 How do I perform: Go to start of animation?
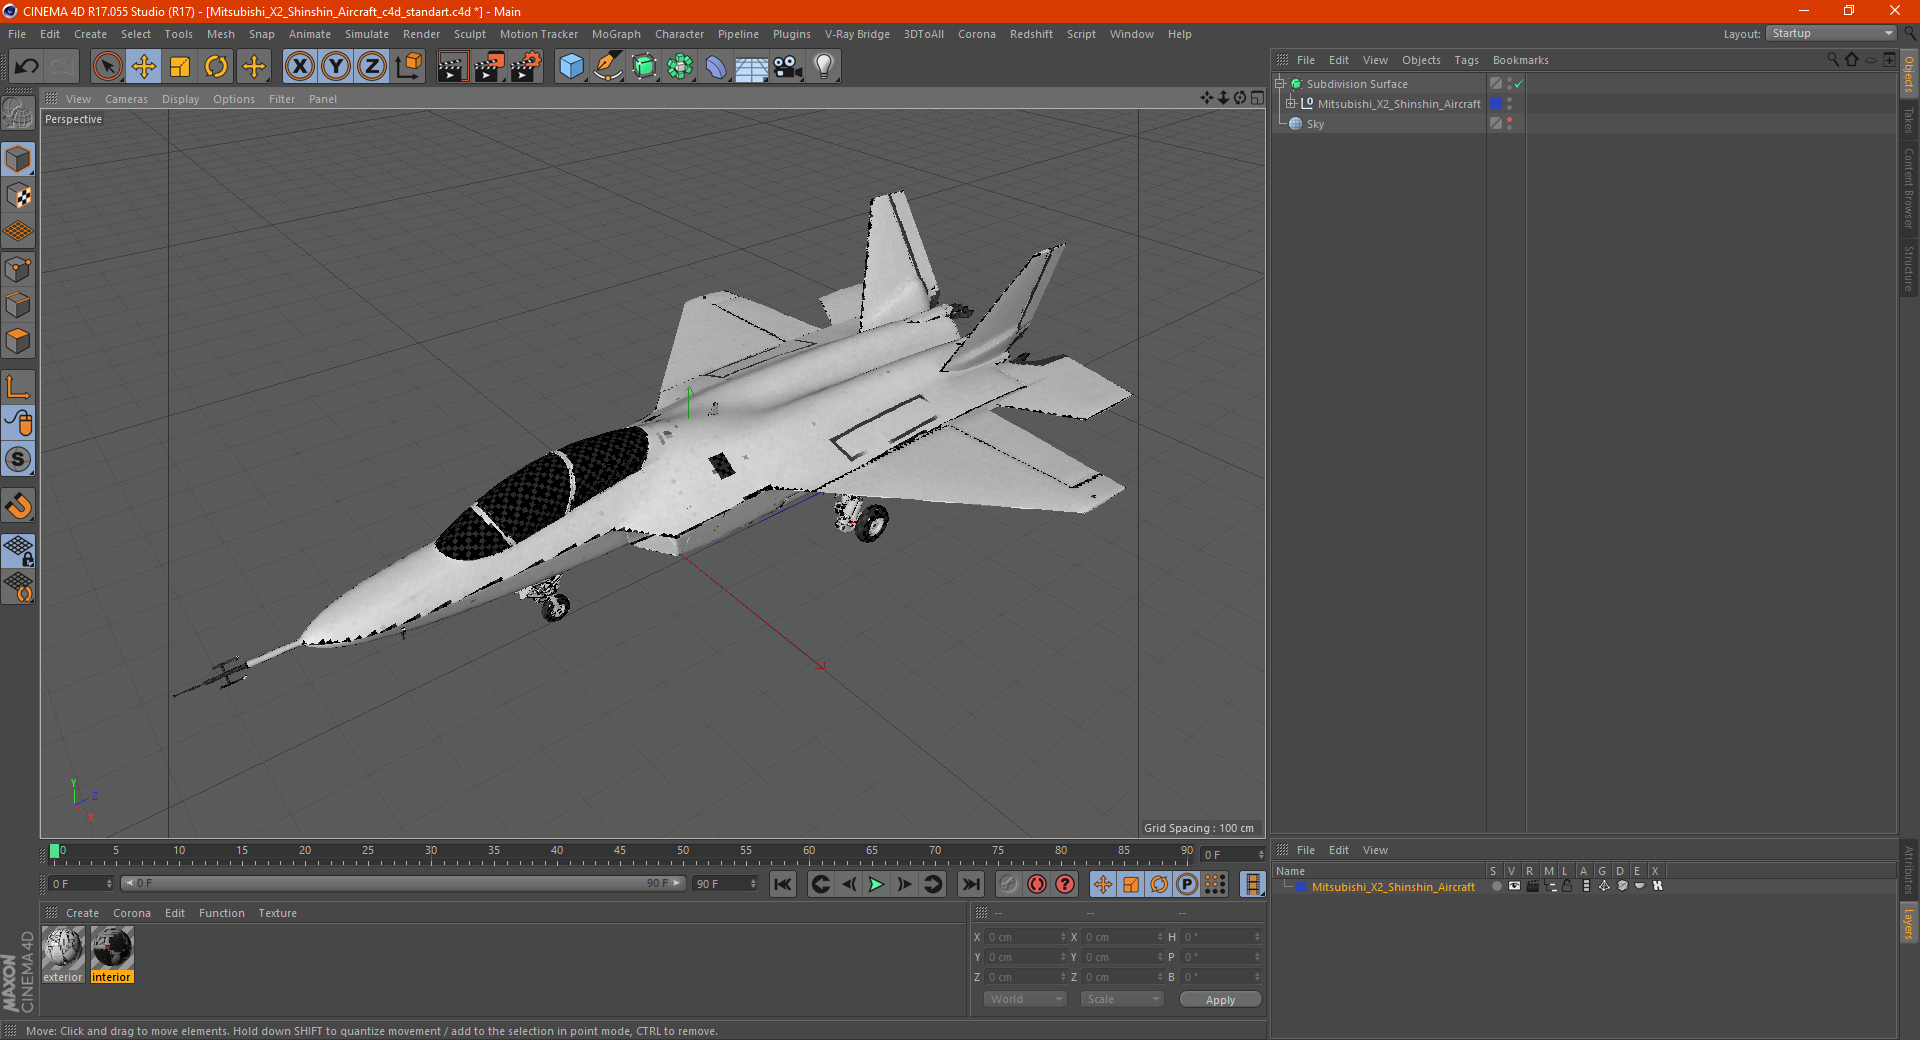783,884
